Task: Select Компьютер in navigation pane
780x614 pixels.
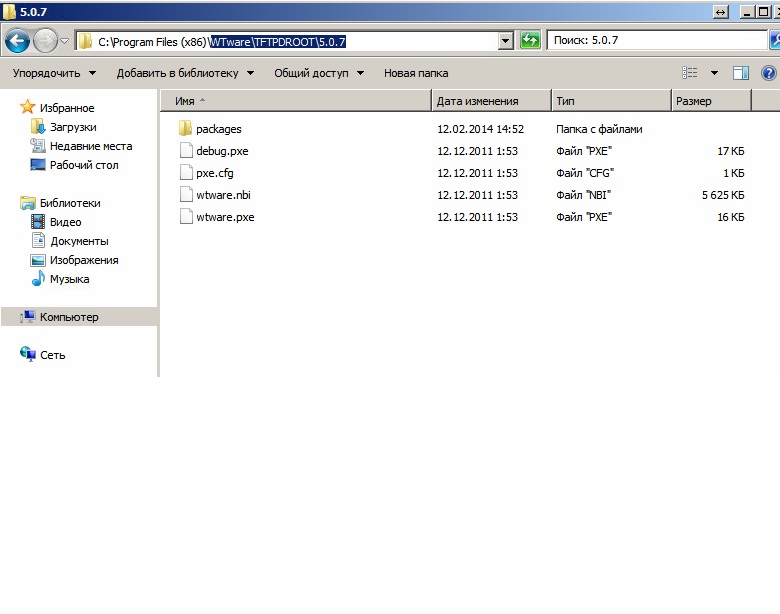Action: (x=69, y=317)
